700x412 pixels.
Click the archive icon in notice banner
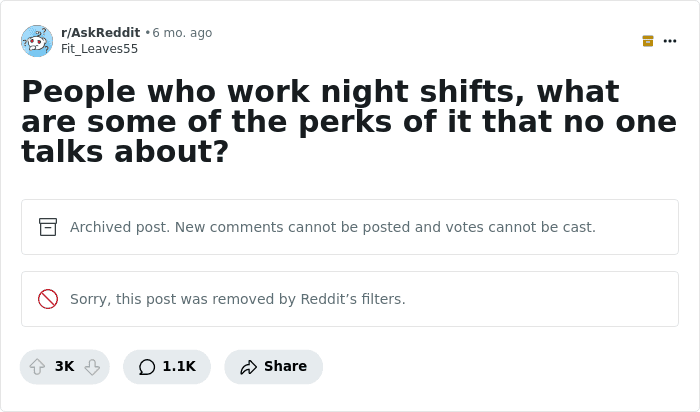48,227
